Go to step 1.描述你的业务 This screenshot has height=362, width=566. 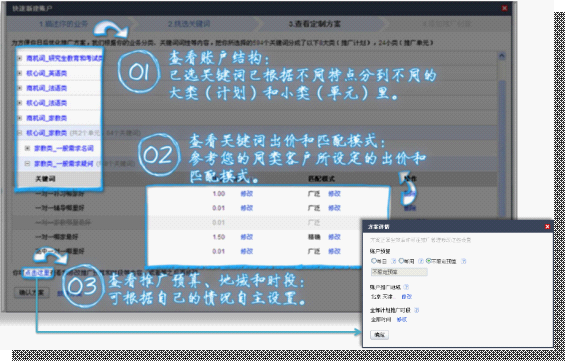64,24
